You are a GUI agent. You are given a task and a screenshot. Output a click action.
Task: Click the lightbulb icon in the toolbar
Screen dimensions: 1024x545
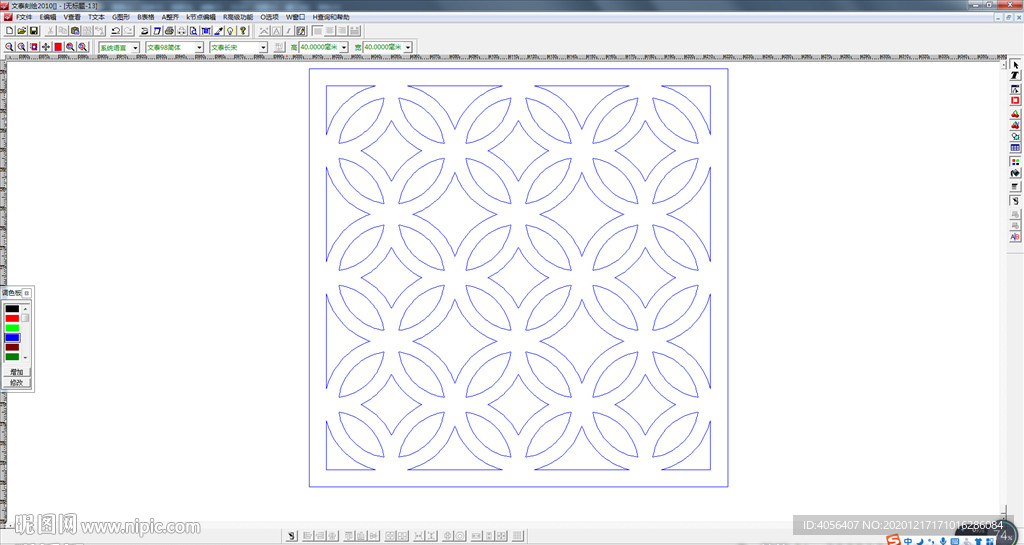tap(230, 31)
